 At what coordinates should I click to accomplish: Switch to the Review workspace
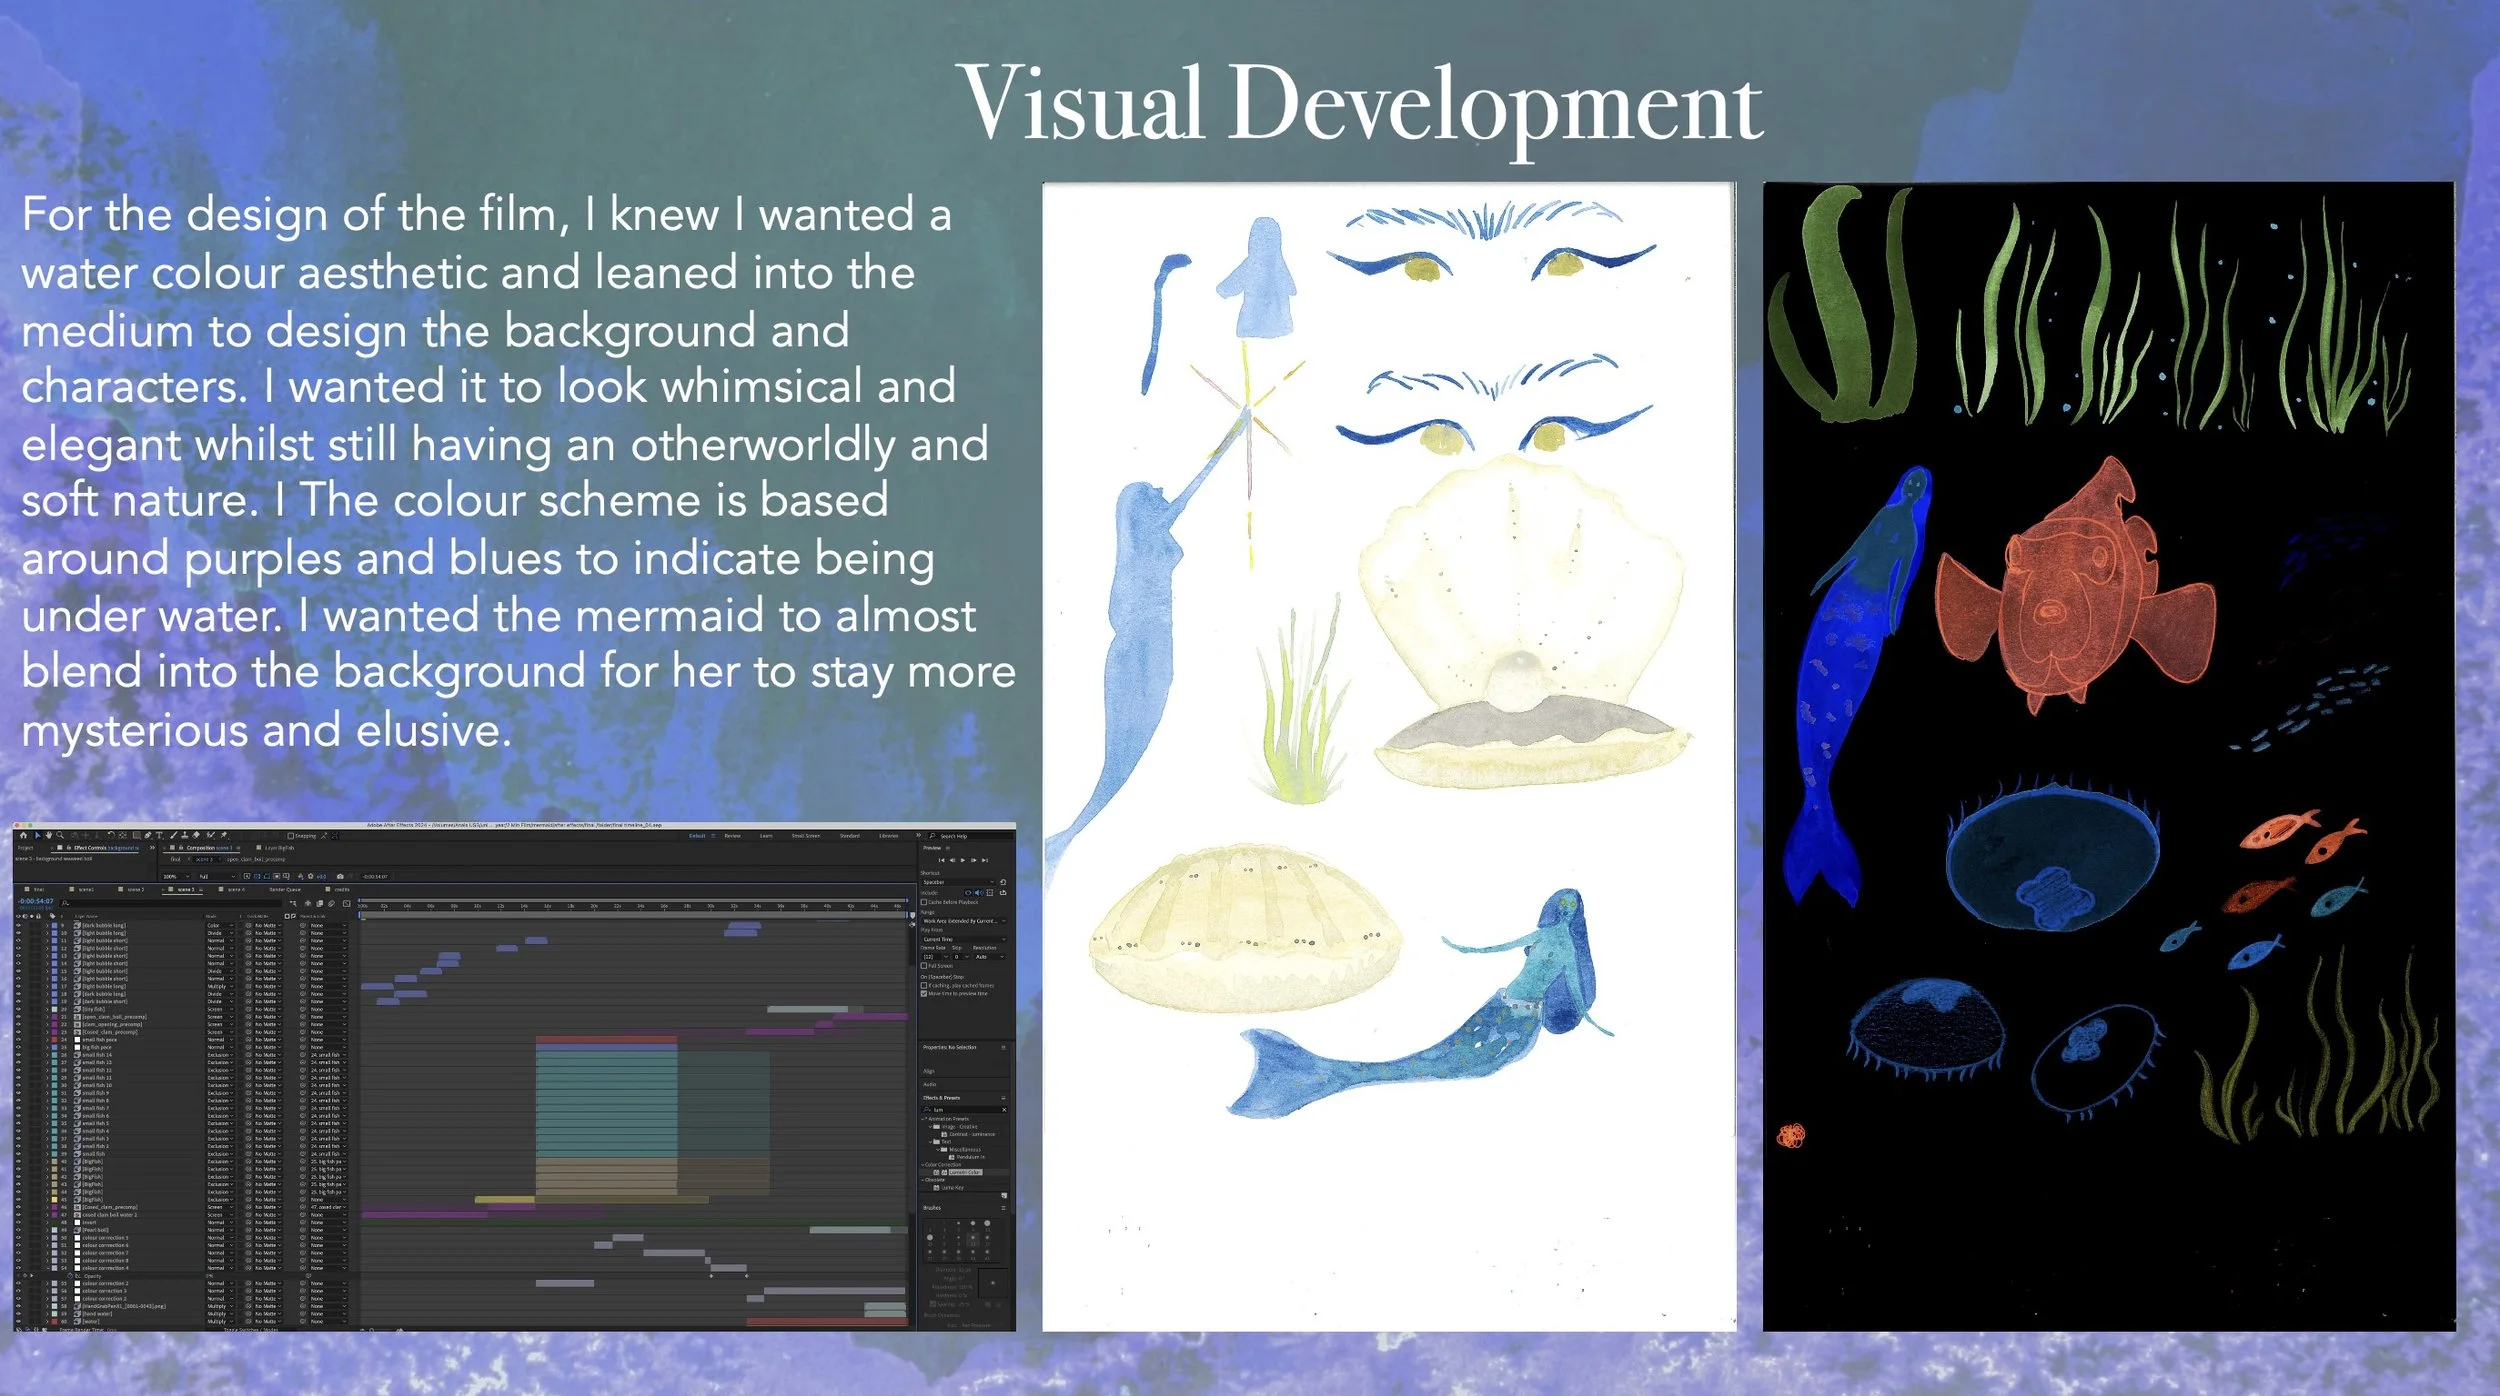click(732, 836)
